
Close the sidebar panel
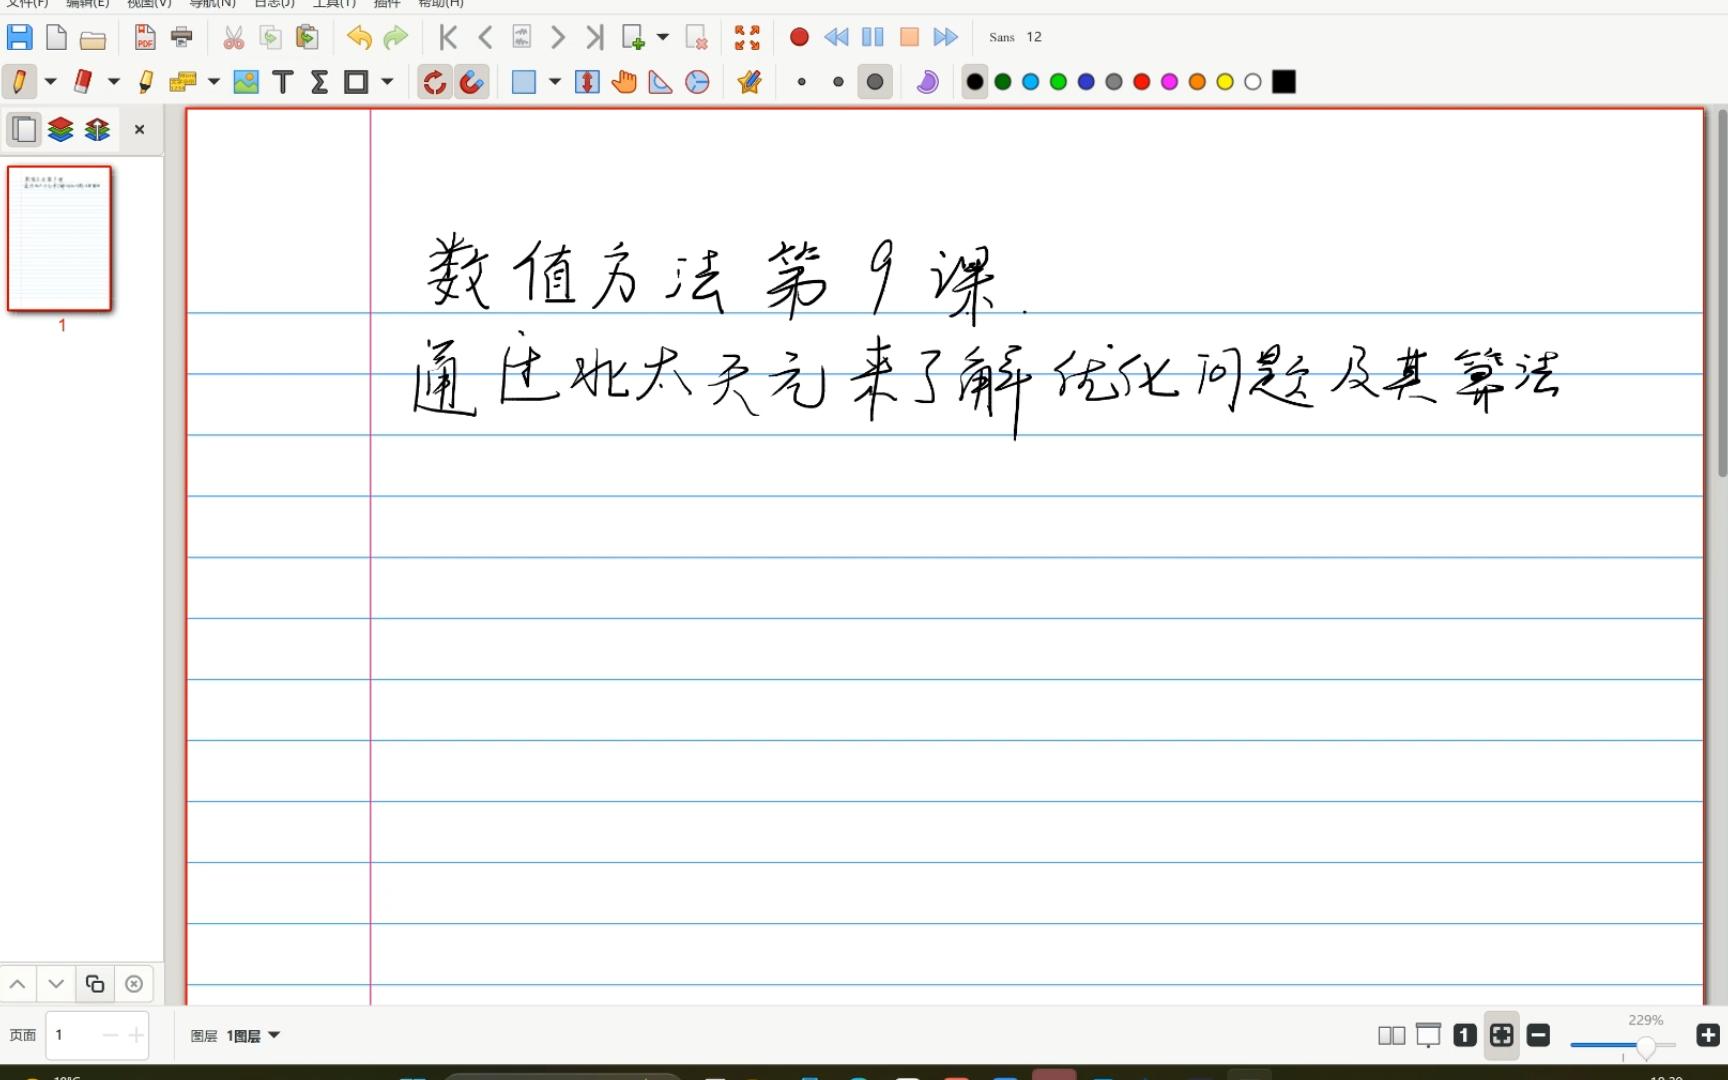pyautogui.click(x=139, y=129)
